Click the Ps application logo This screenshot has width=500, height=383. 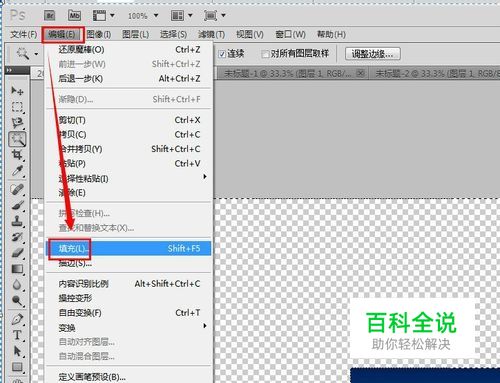17,15
